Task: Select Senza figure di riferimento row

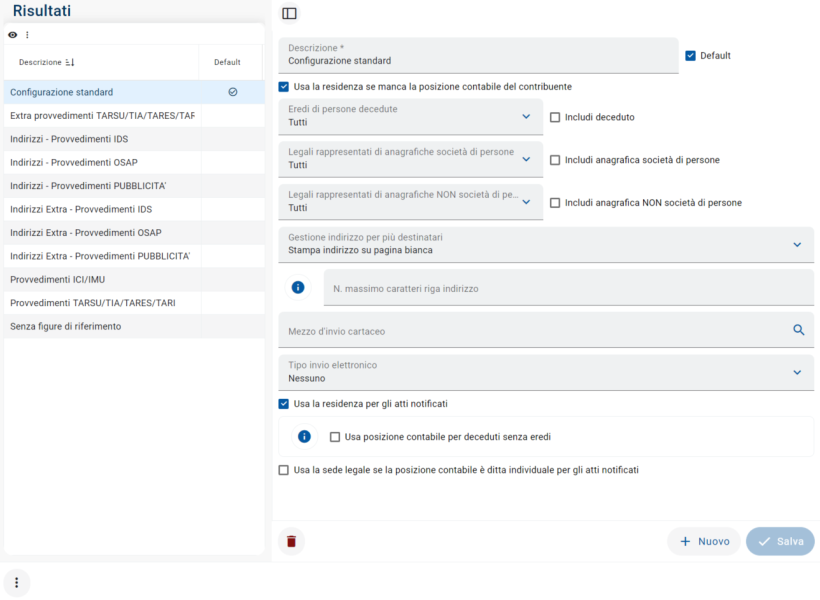Action: 66,326
